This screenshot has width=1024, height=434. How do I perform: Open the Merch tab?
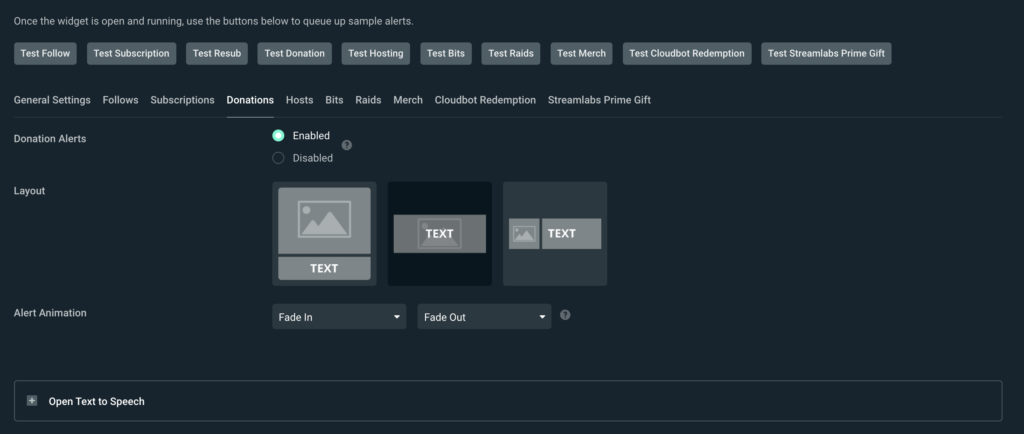click(x=408, y=100)
